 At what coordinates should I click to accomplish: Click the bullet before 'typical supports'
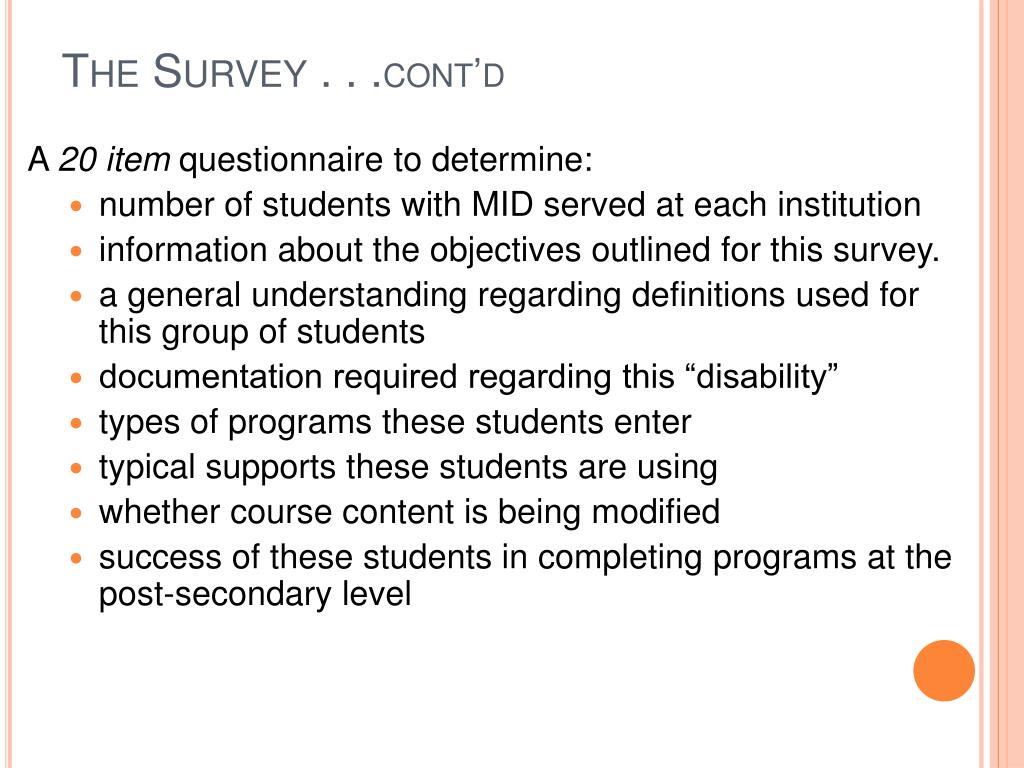pos(76,468)
